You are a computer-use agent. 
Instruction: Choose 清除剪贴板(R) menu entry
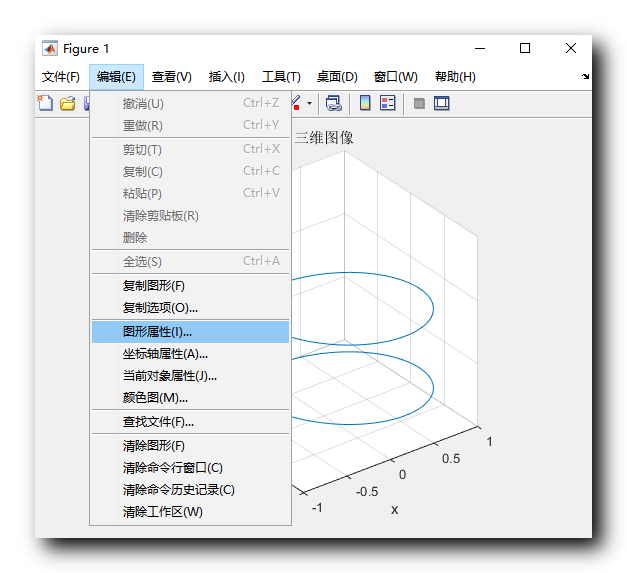(x=190, y=216)
